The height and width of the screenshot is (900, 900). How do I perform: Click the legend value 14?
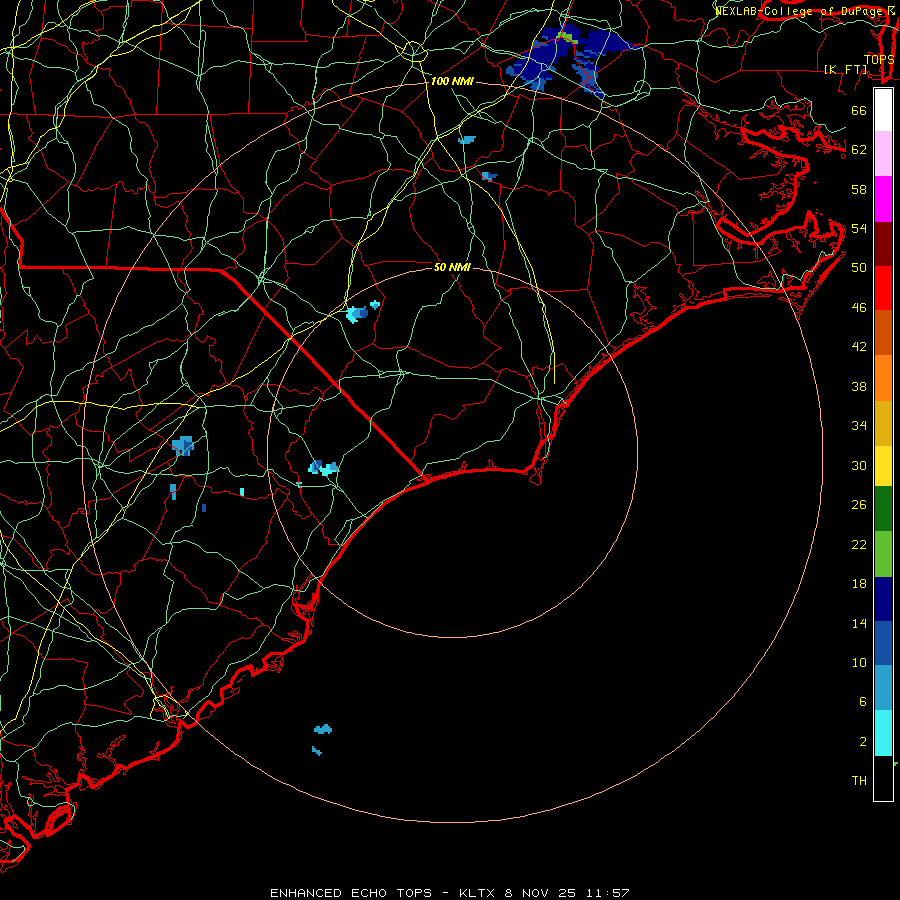859,623
